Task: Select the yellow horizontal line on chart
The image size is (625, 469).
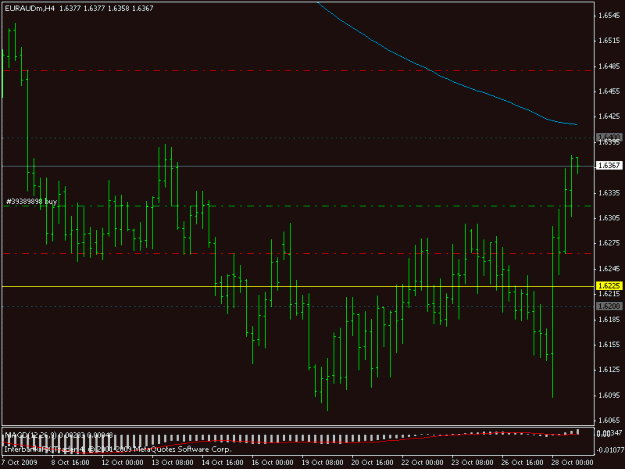Action: click(x=298, y=287)
